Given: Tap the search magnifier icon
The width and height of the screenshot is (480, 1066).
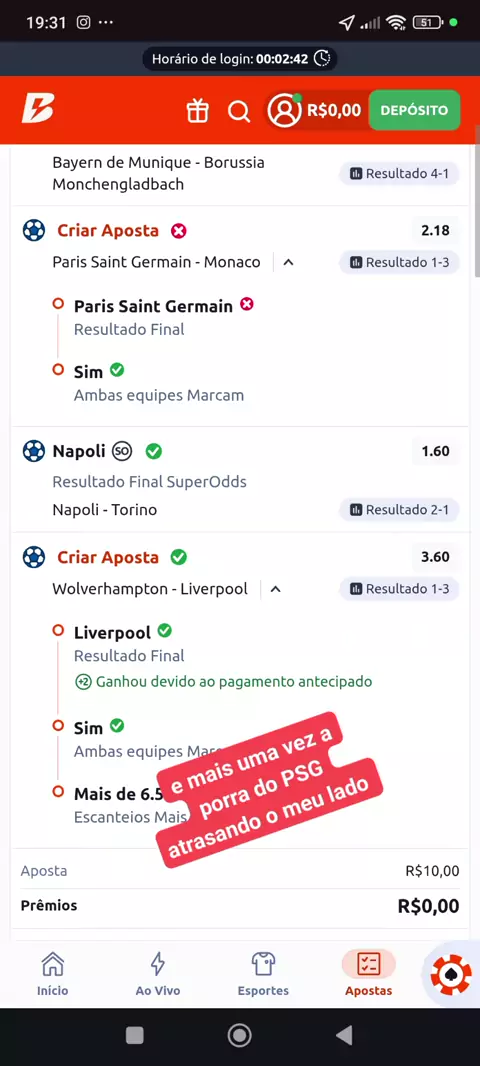Looking at the screenshot, I should [x=239, y=110].
